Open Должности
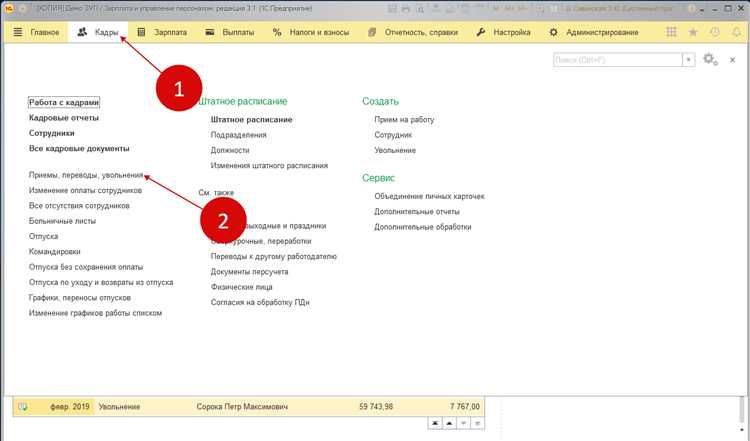 [230, 150]
